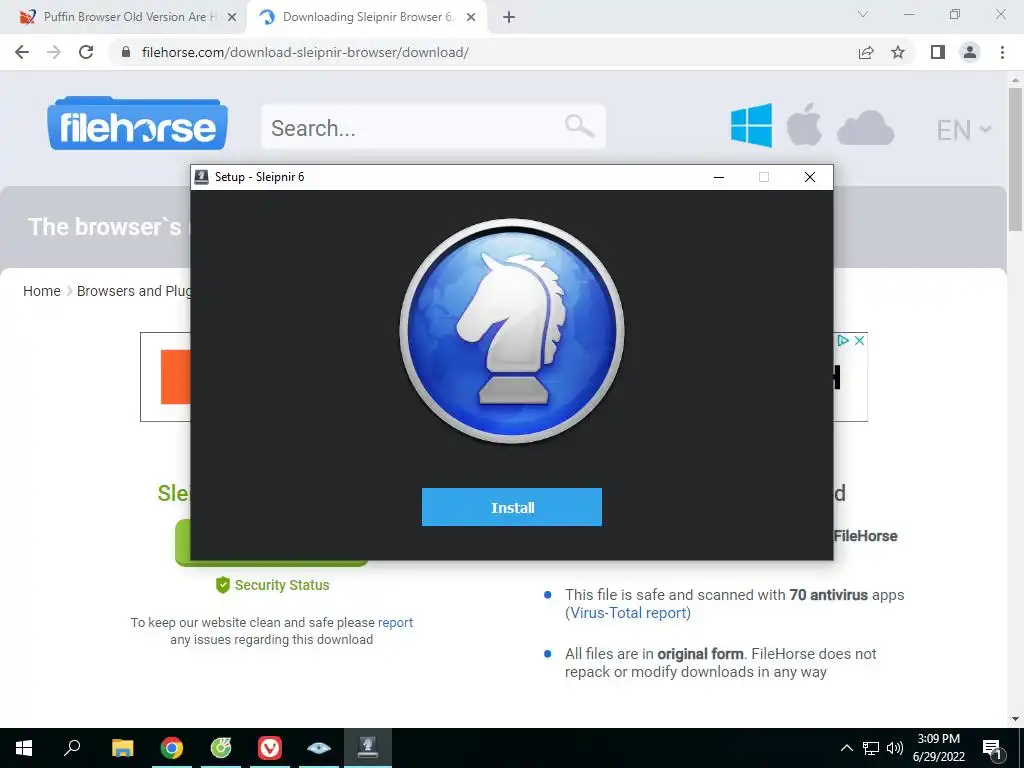Open network status tray icon
Image resolution: width=1024 pixels, height=768 pixels.
point(871,748)
